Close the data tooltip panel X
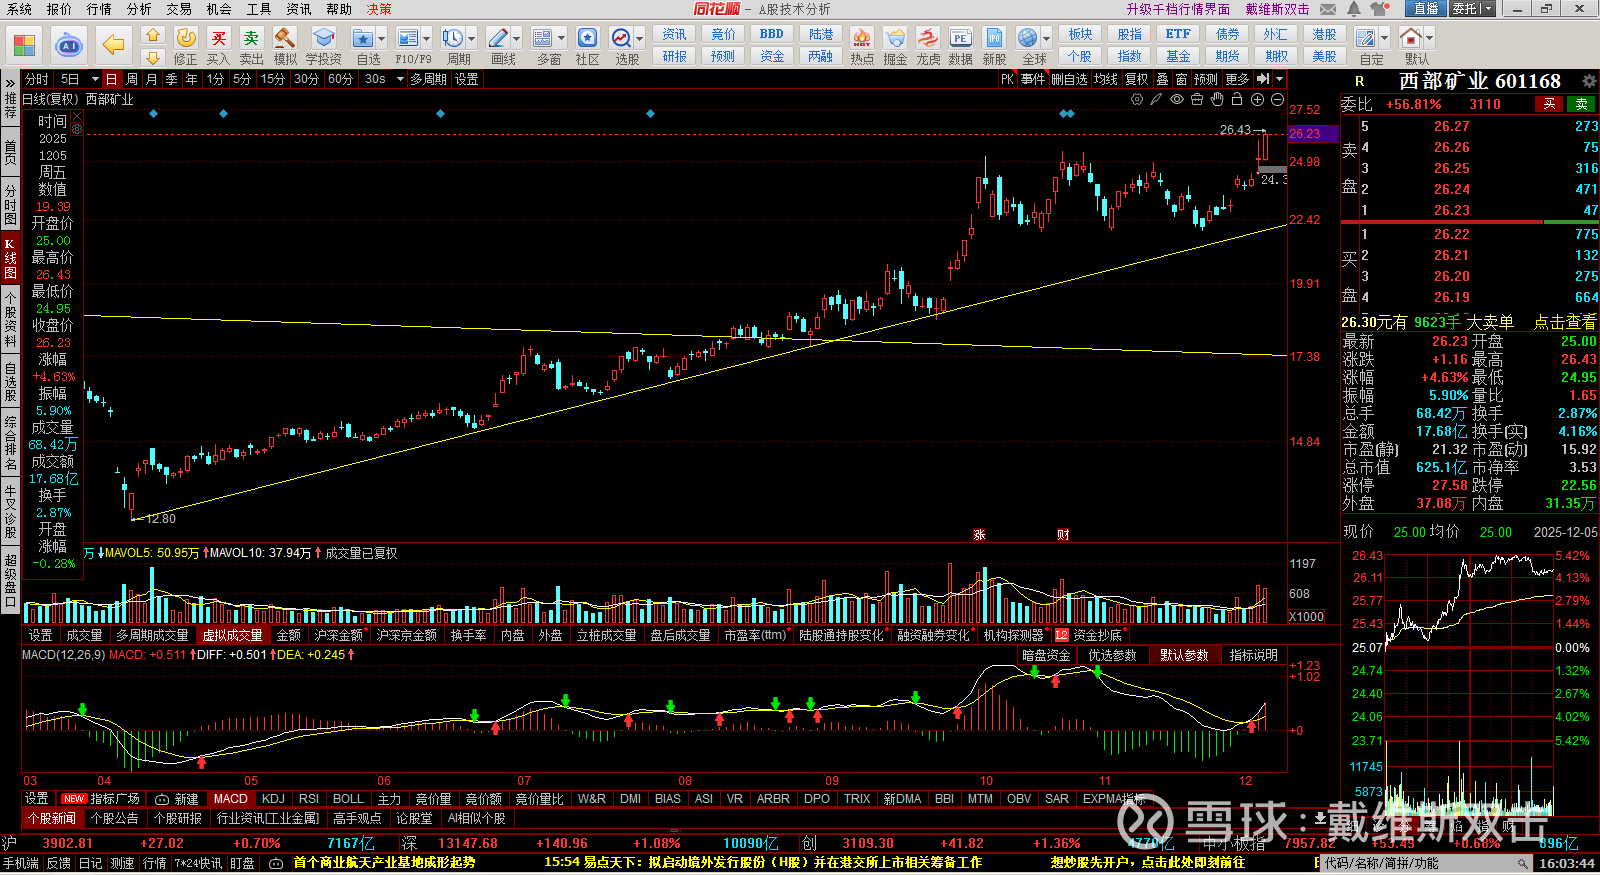 [x=77, y=116]
